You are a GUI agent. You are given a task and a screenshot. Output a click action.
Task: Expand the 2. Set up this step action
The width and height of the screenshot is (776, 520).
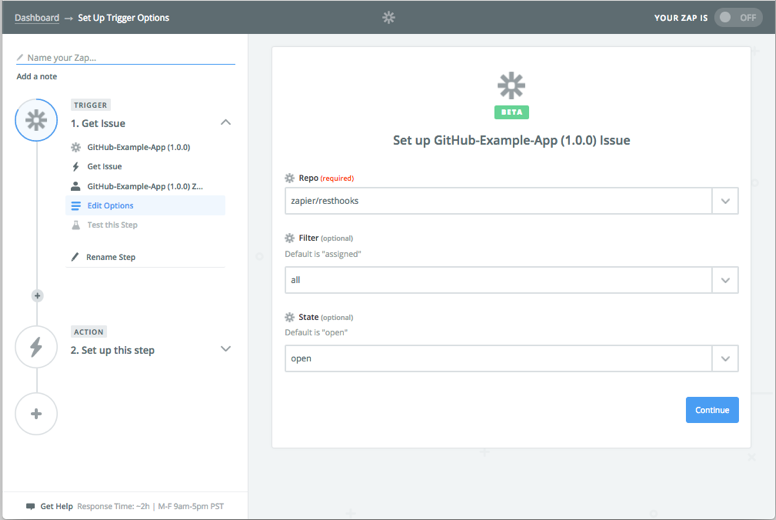click(226, 349)
